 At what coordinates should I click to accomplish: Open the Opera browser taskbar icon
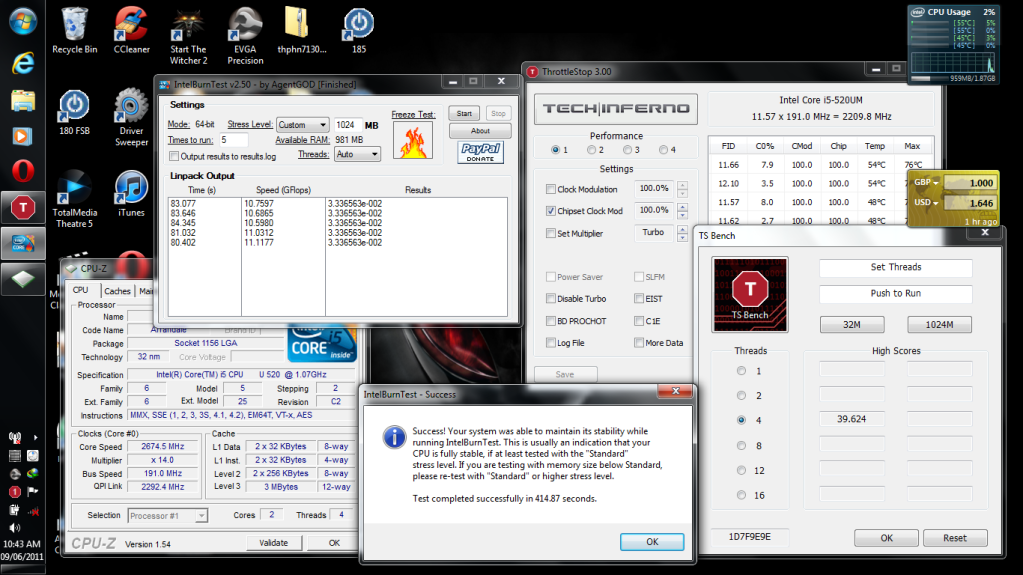[23, 171]
